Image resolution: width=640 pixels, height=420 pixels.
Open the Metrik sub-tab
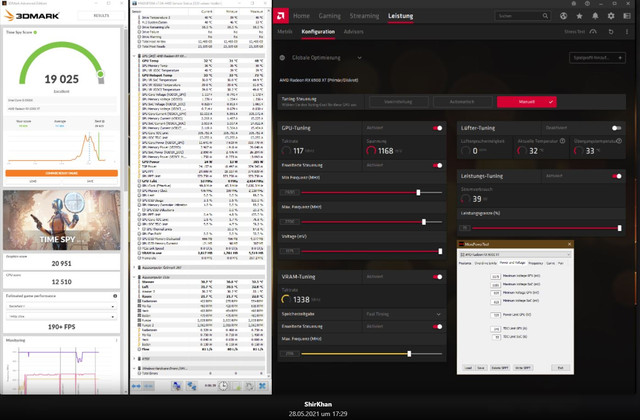284,31
